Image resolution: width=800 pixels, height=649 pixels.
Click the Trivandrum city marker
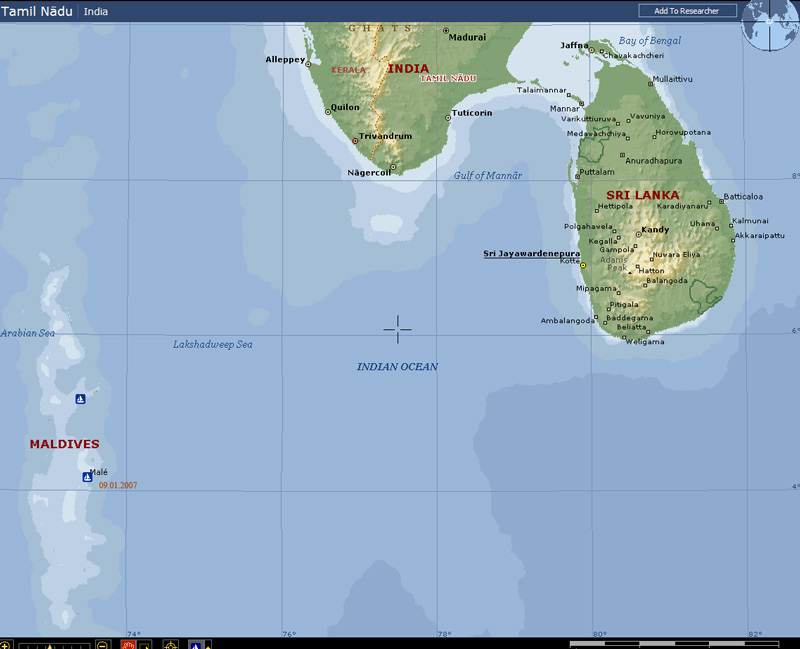click(x=355, y=141)
